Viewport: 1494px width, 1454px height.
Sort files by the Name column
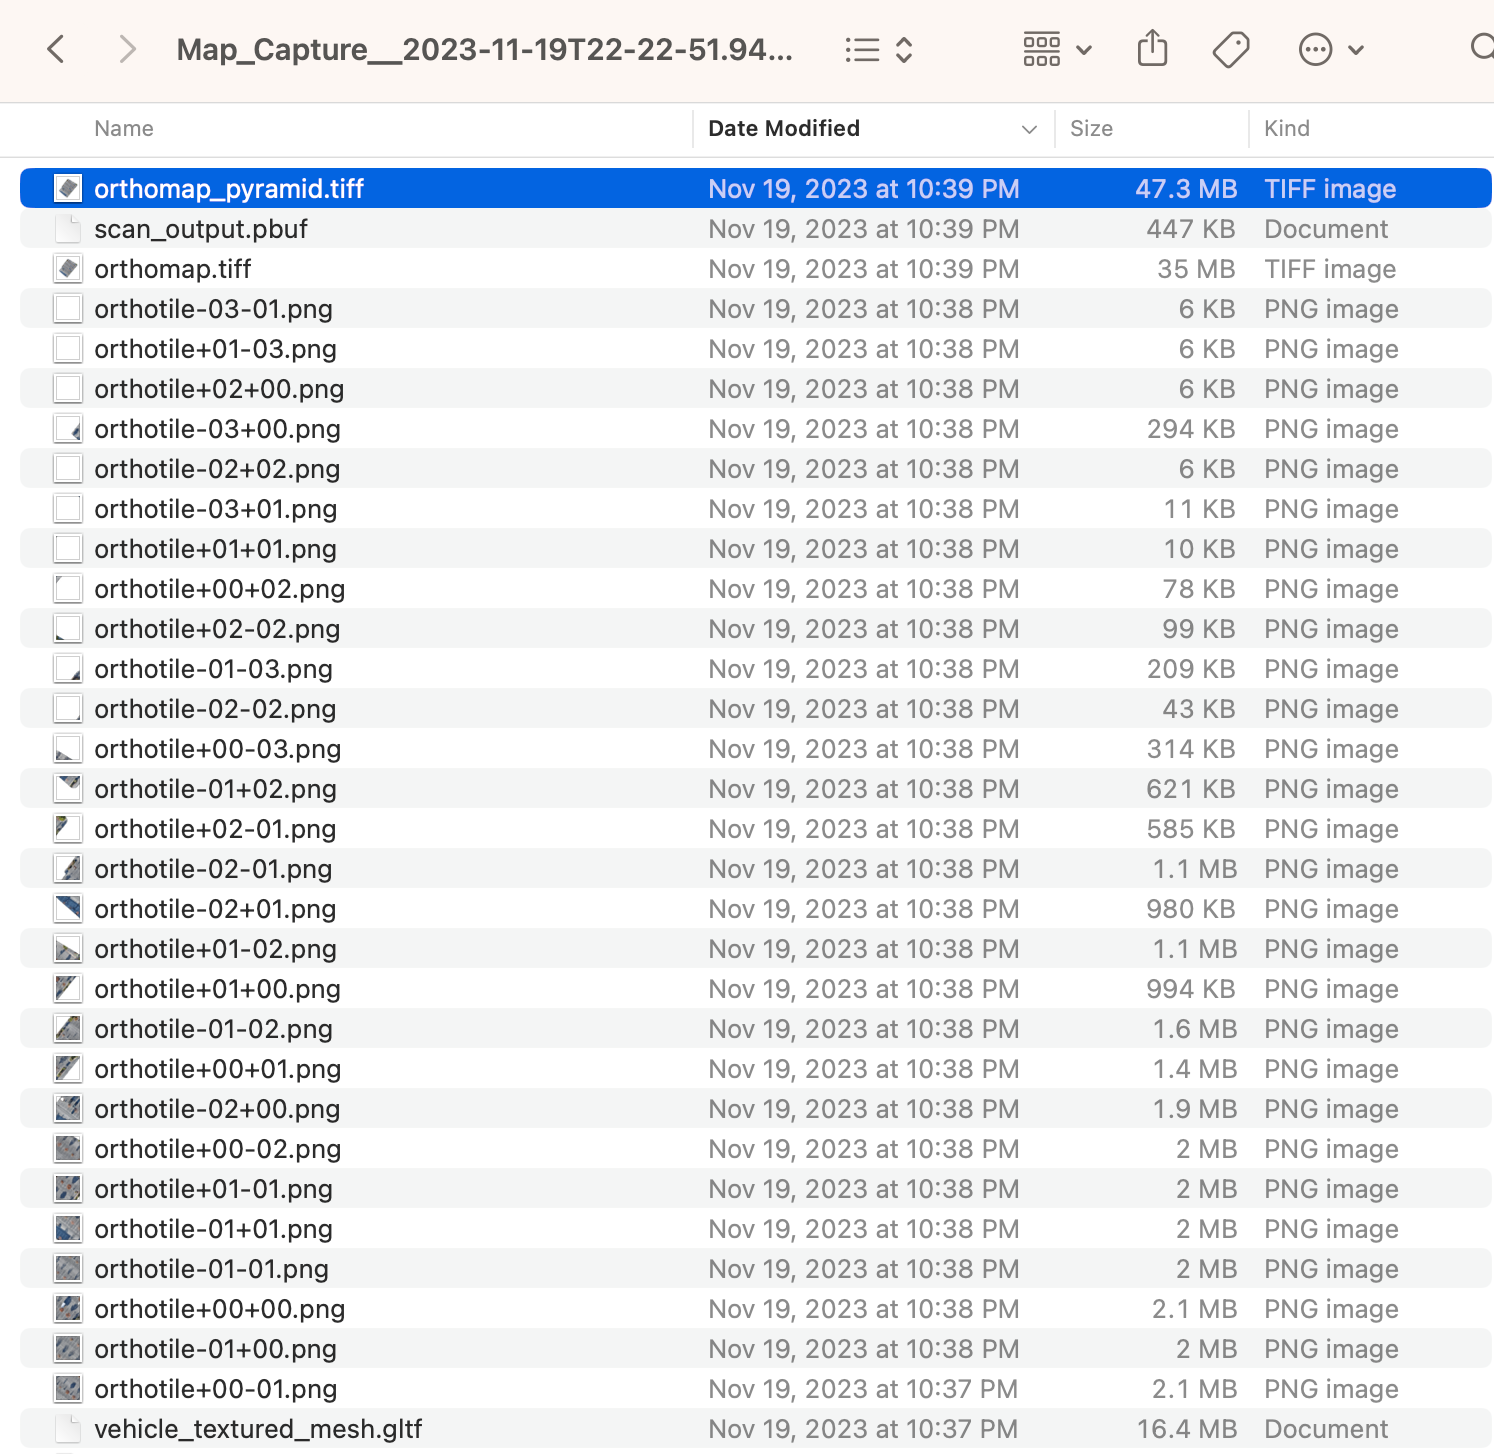pyautogui.click(x=124, y=128)
